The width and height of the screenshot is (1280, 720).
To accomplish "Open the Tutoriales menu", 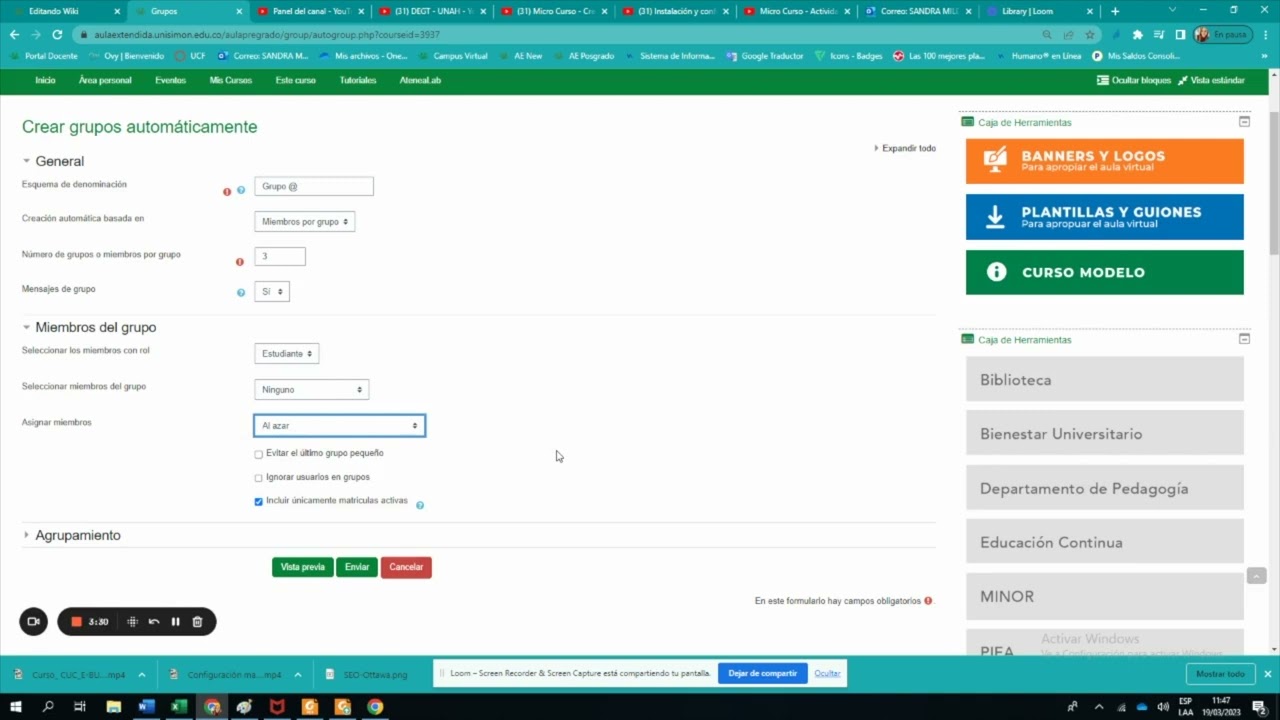I will (358, 80).
